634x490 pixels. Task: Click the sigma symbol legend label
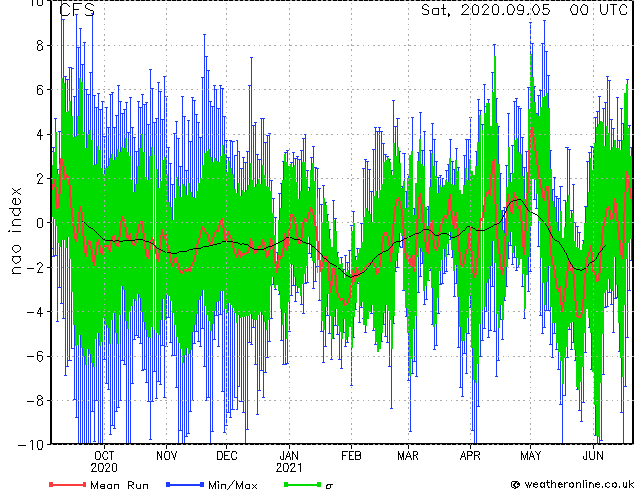(329, 486)
